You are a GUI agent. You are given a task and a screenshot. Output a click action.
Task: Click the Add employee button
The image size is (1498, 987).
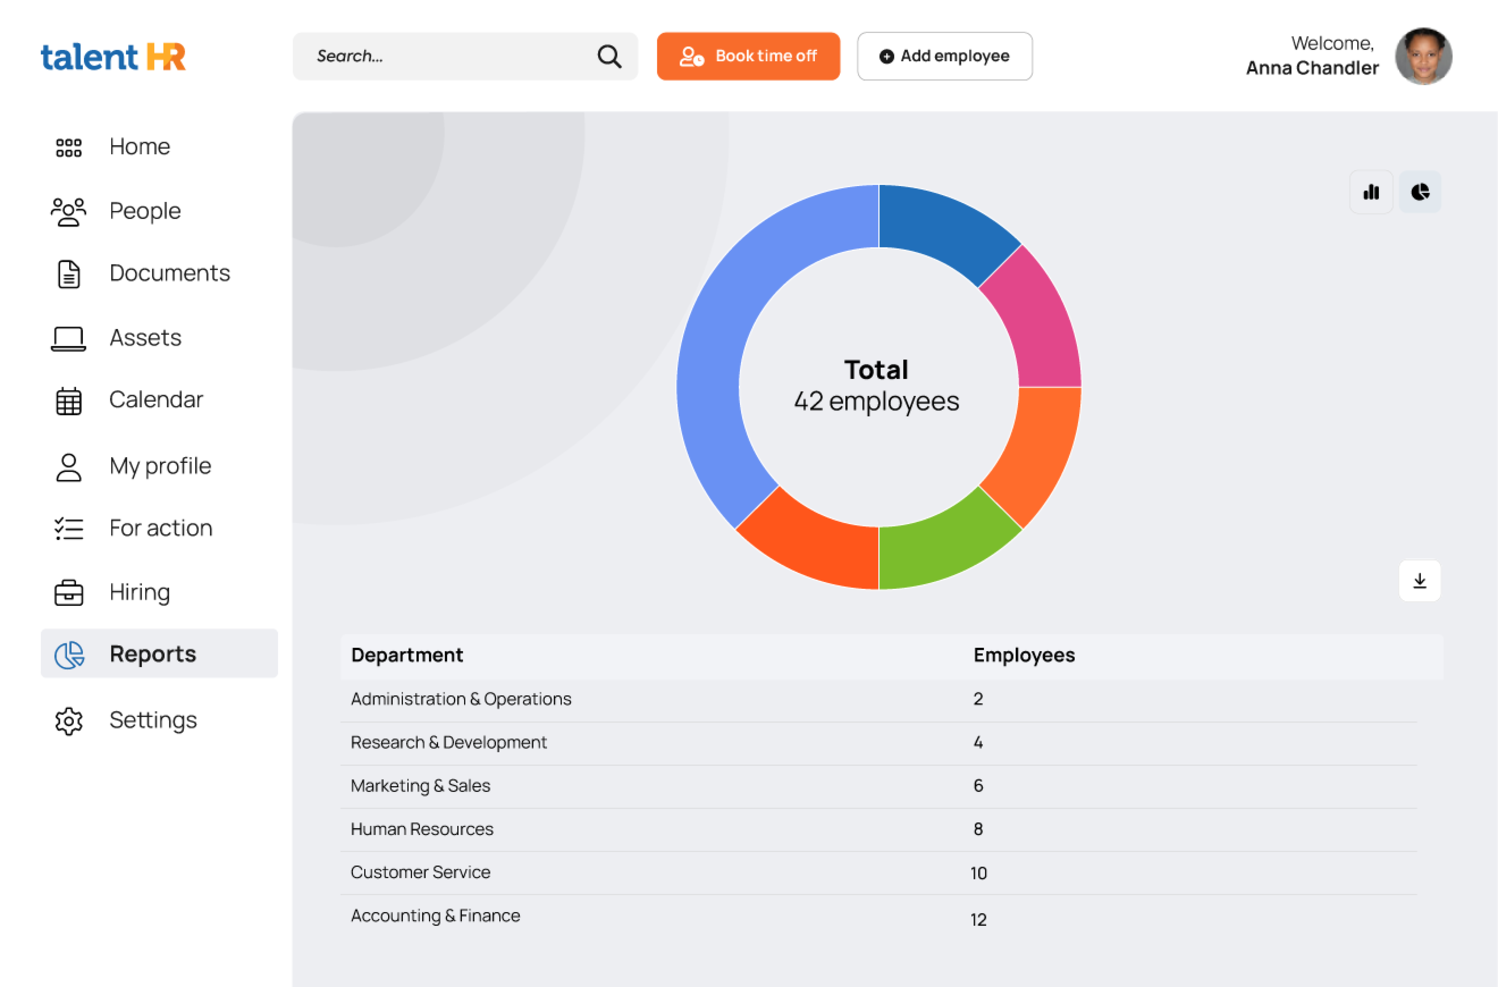click(944, 57)
